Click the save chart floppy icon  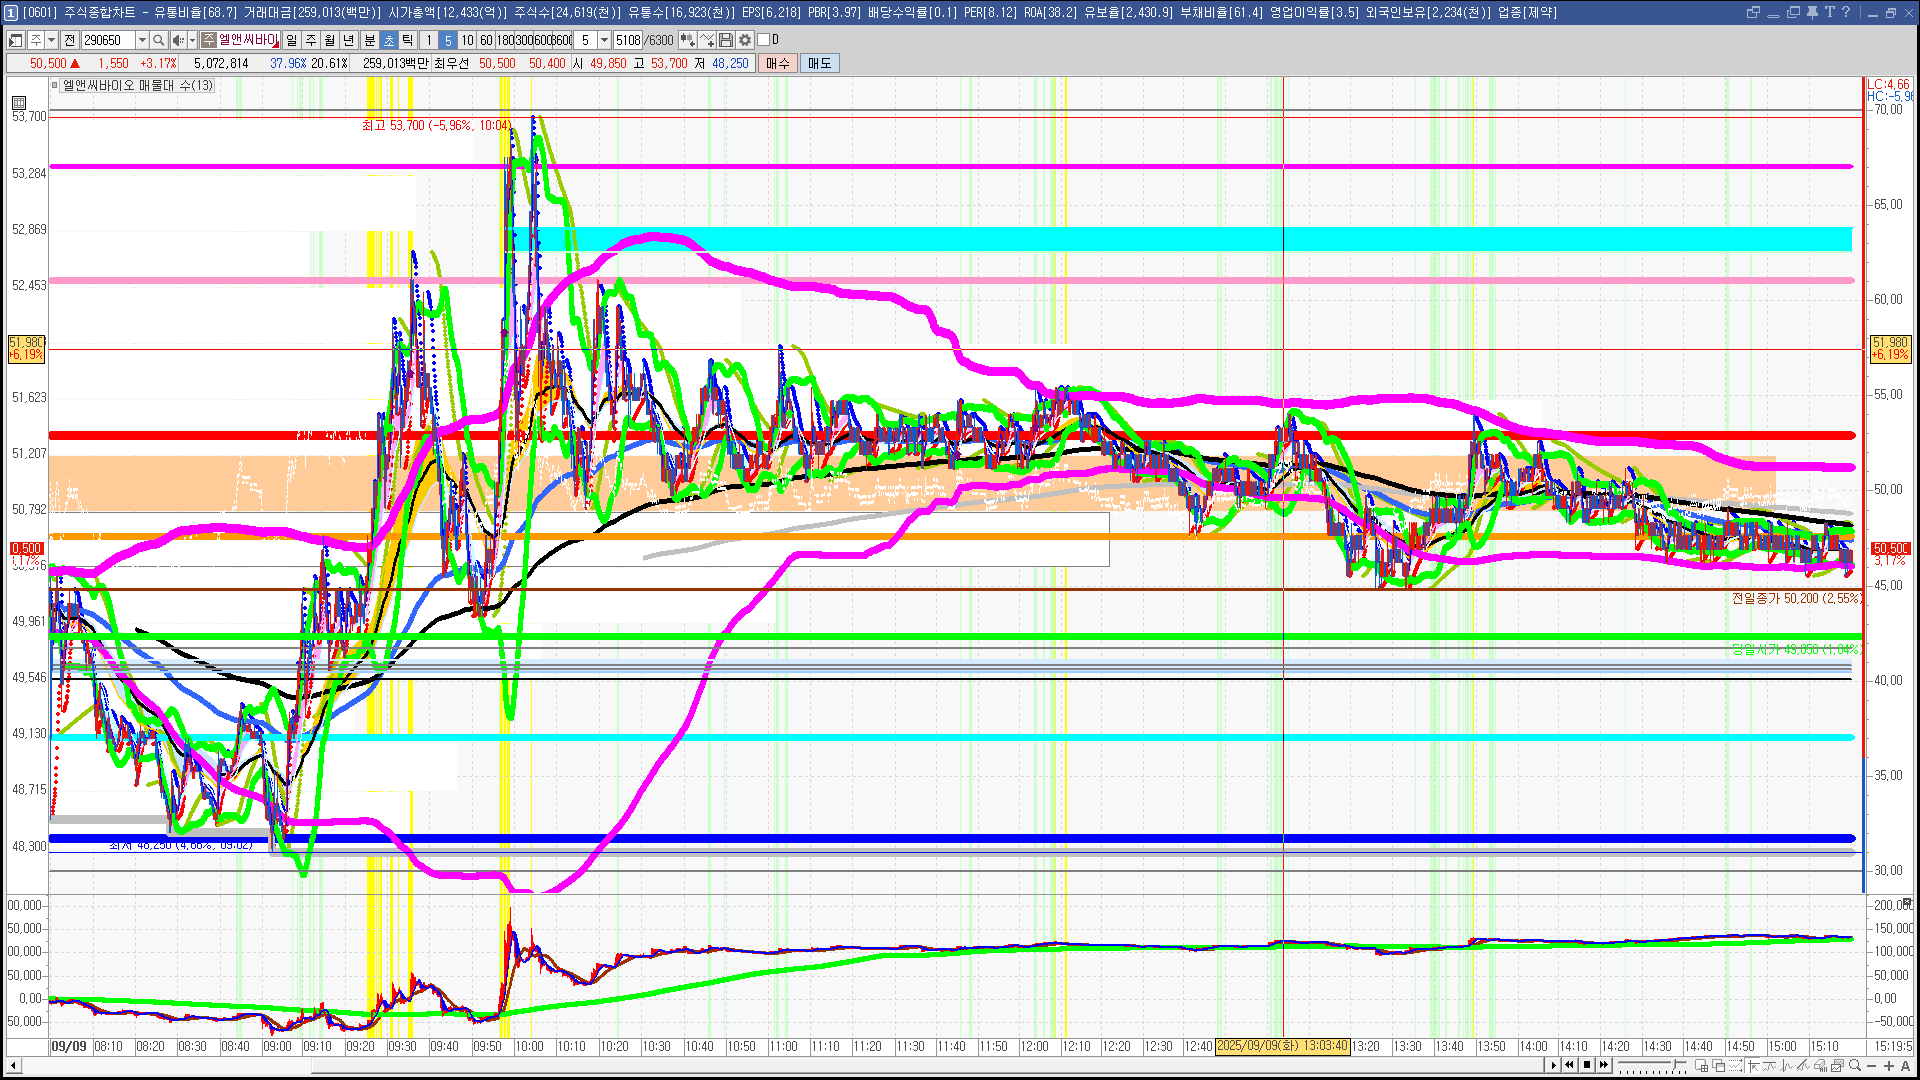click(727, 40)
